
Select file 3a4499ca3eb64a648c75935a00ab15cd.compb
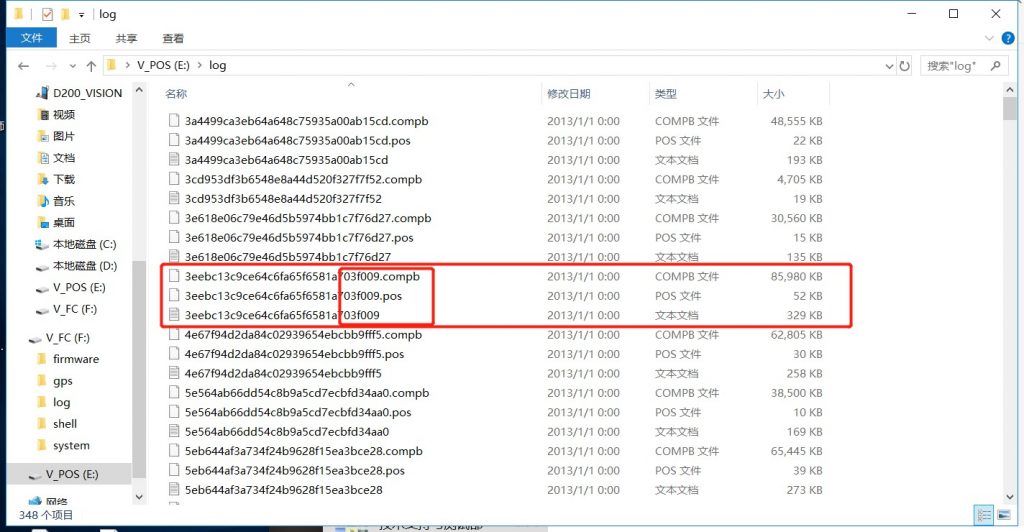[306, 121]
